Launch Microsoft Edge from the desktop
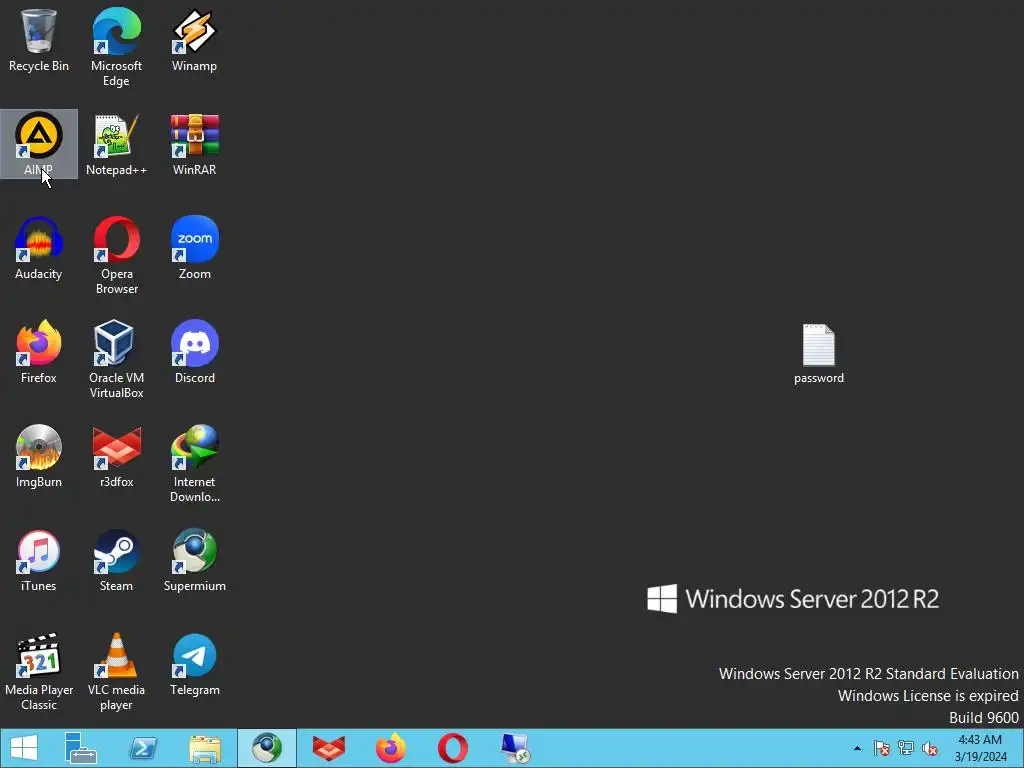 pyautogui.click(x=116, y=47)
